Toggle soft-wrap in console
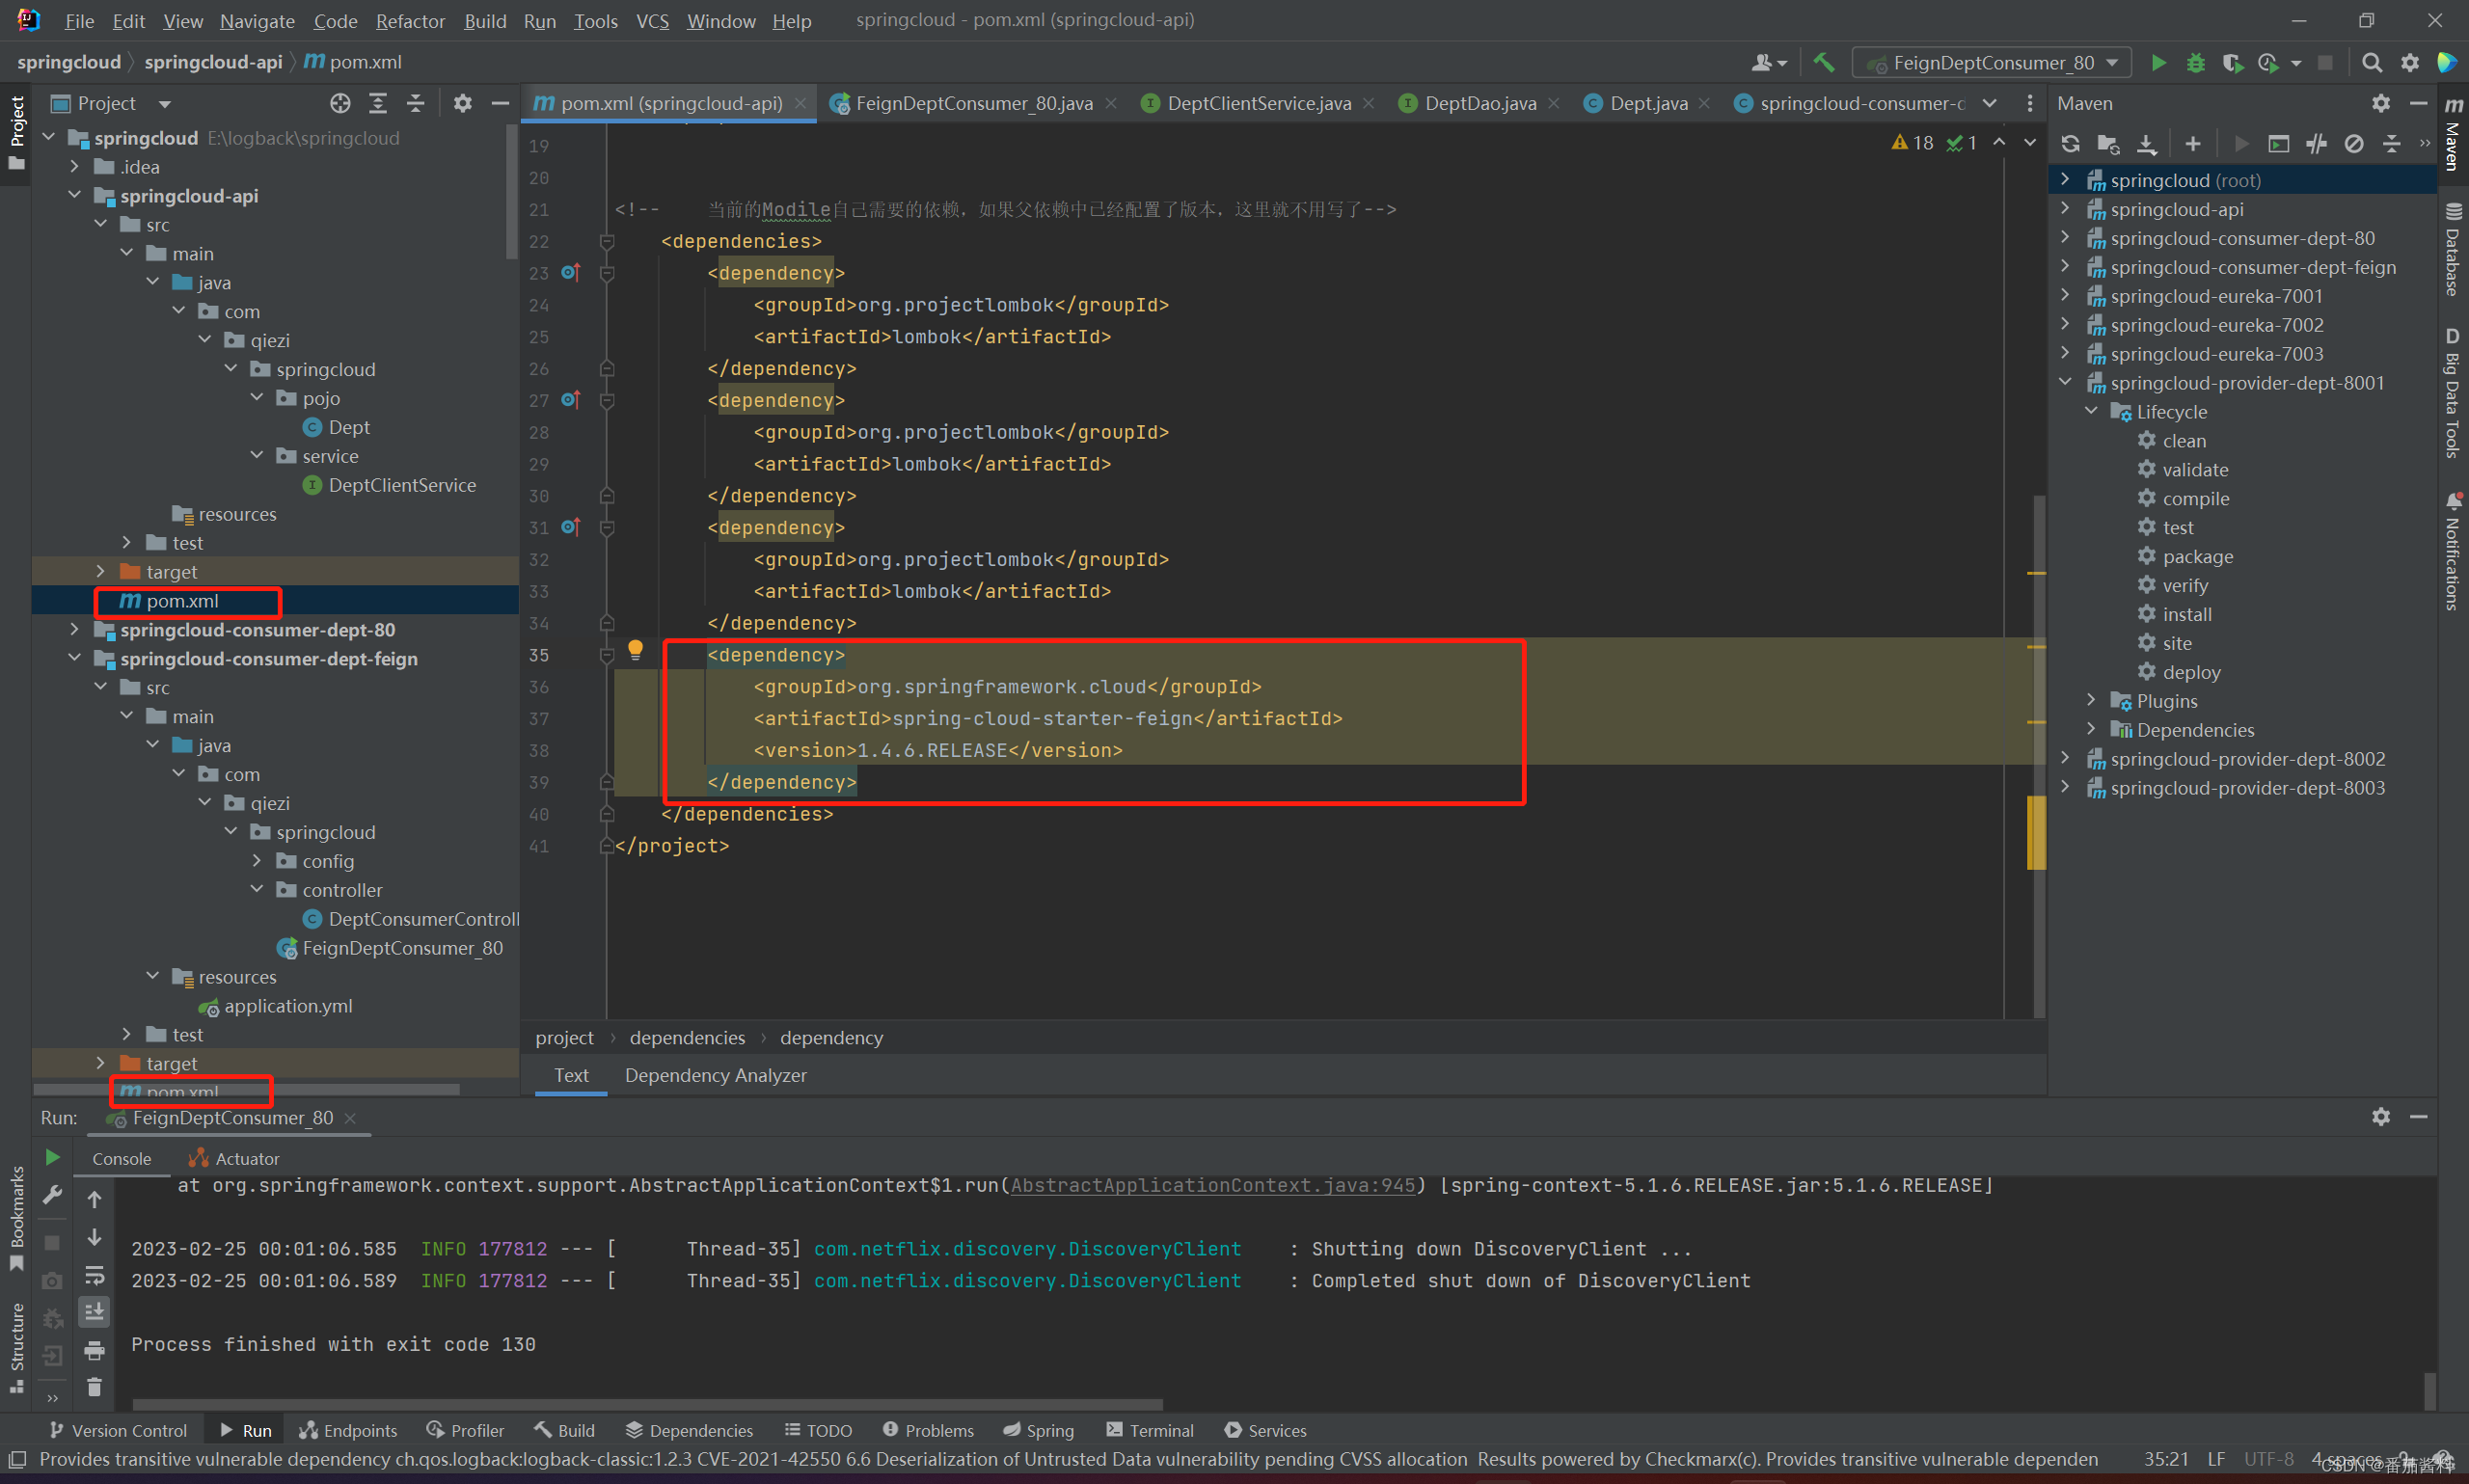This screenshot has width=2469, height=1484. (94, 1274)
